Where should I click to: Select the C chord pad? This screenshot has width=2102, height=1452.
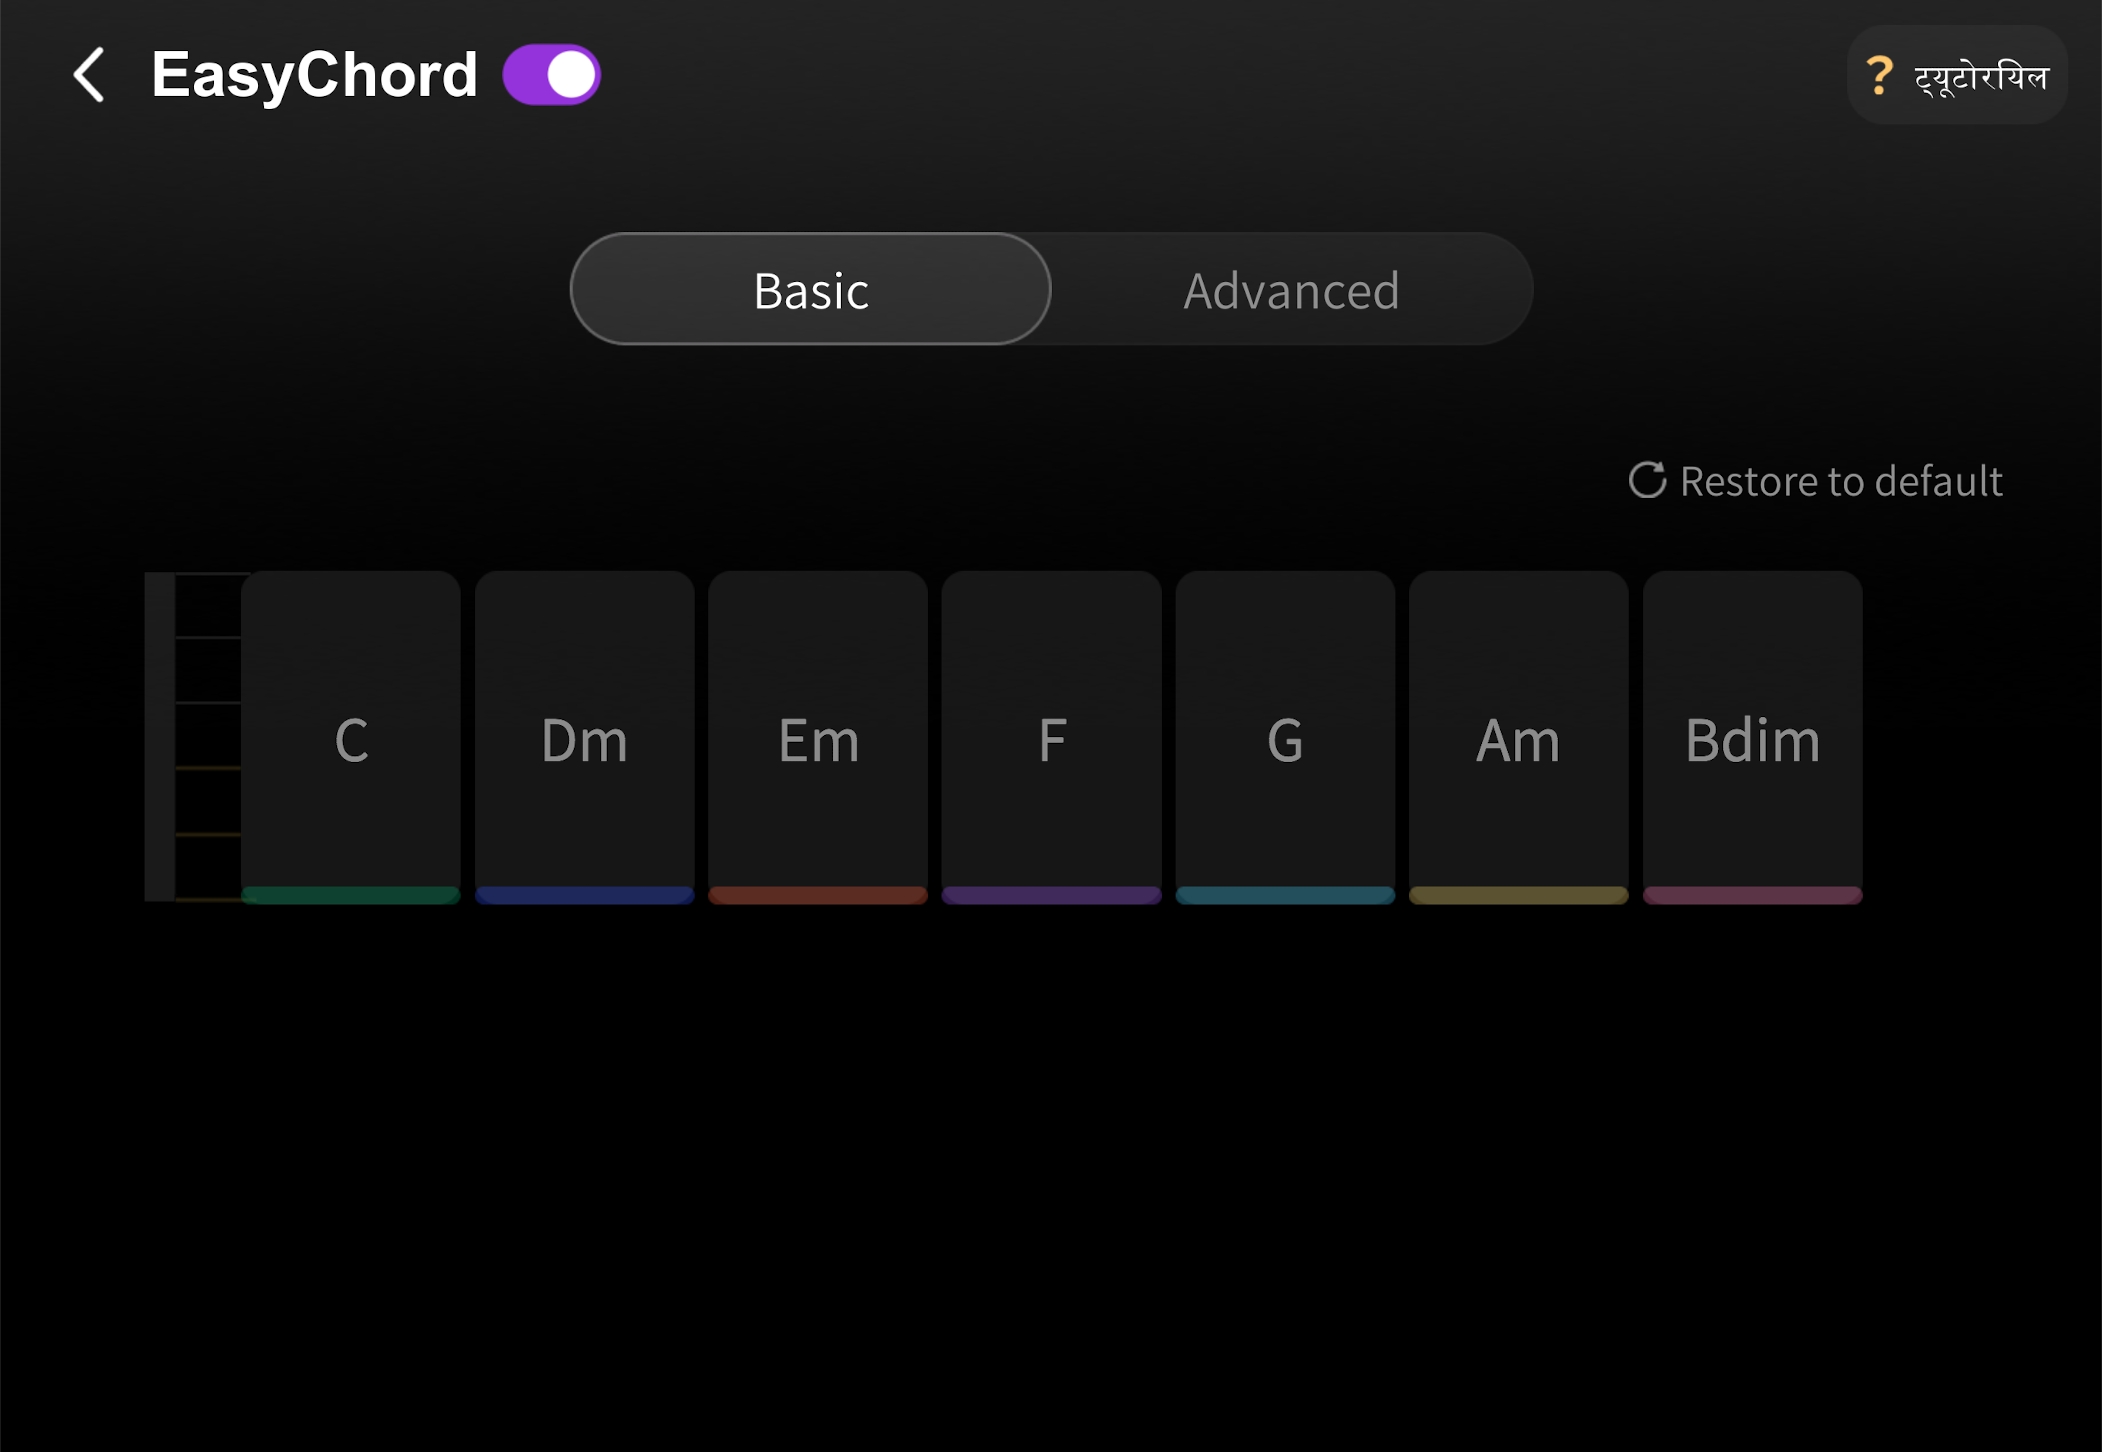(x=351, y=740)
